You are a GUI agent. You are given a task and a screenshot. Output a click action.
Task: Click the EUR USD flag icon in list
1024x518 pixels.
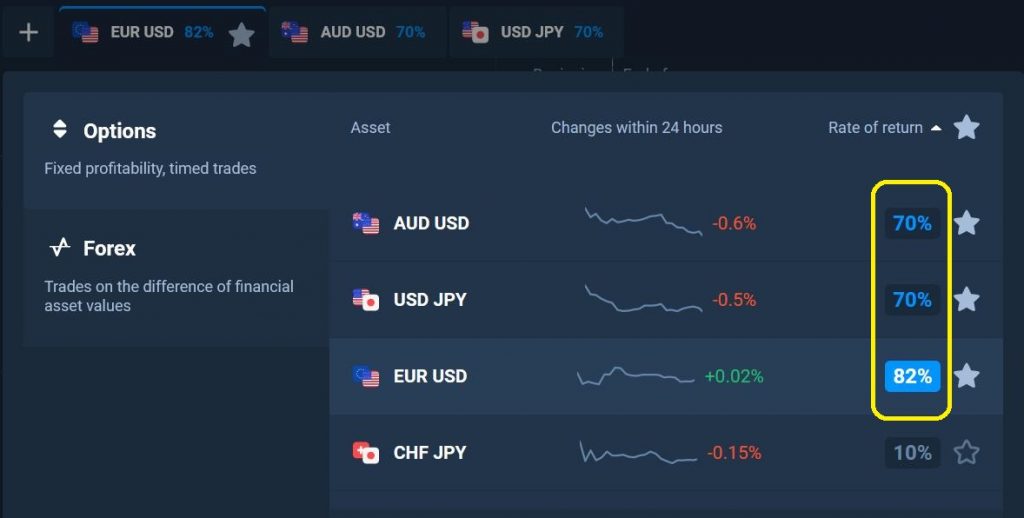point(366,376)
